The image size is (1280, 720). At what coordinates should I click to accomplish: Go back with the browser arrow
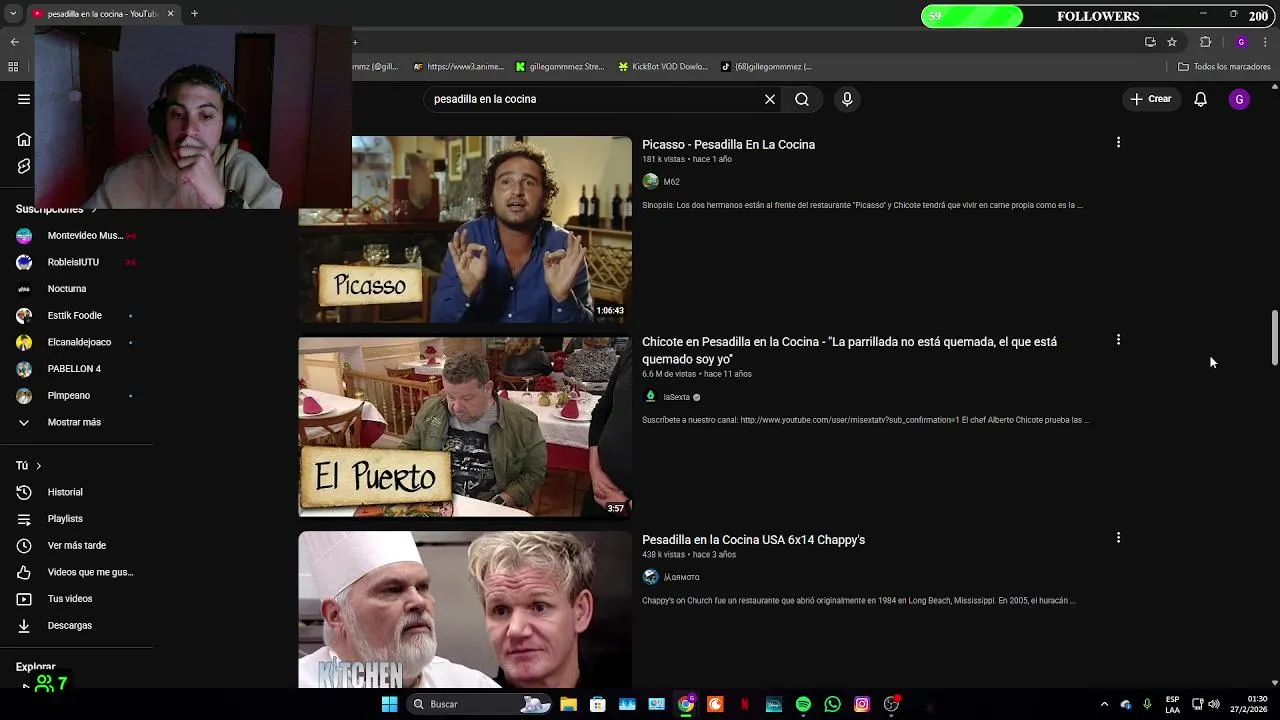coord(14,42)
